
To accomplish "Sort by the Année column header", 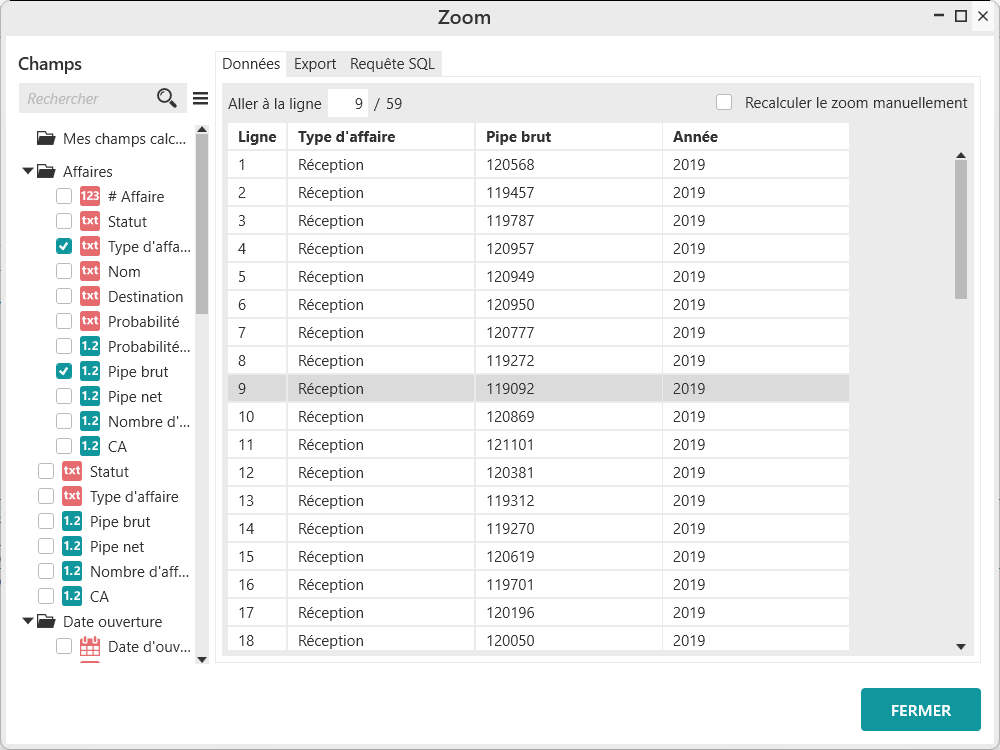I will (695, 137).
